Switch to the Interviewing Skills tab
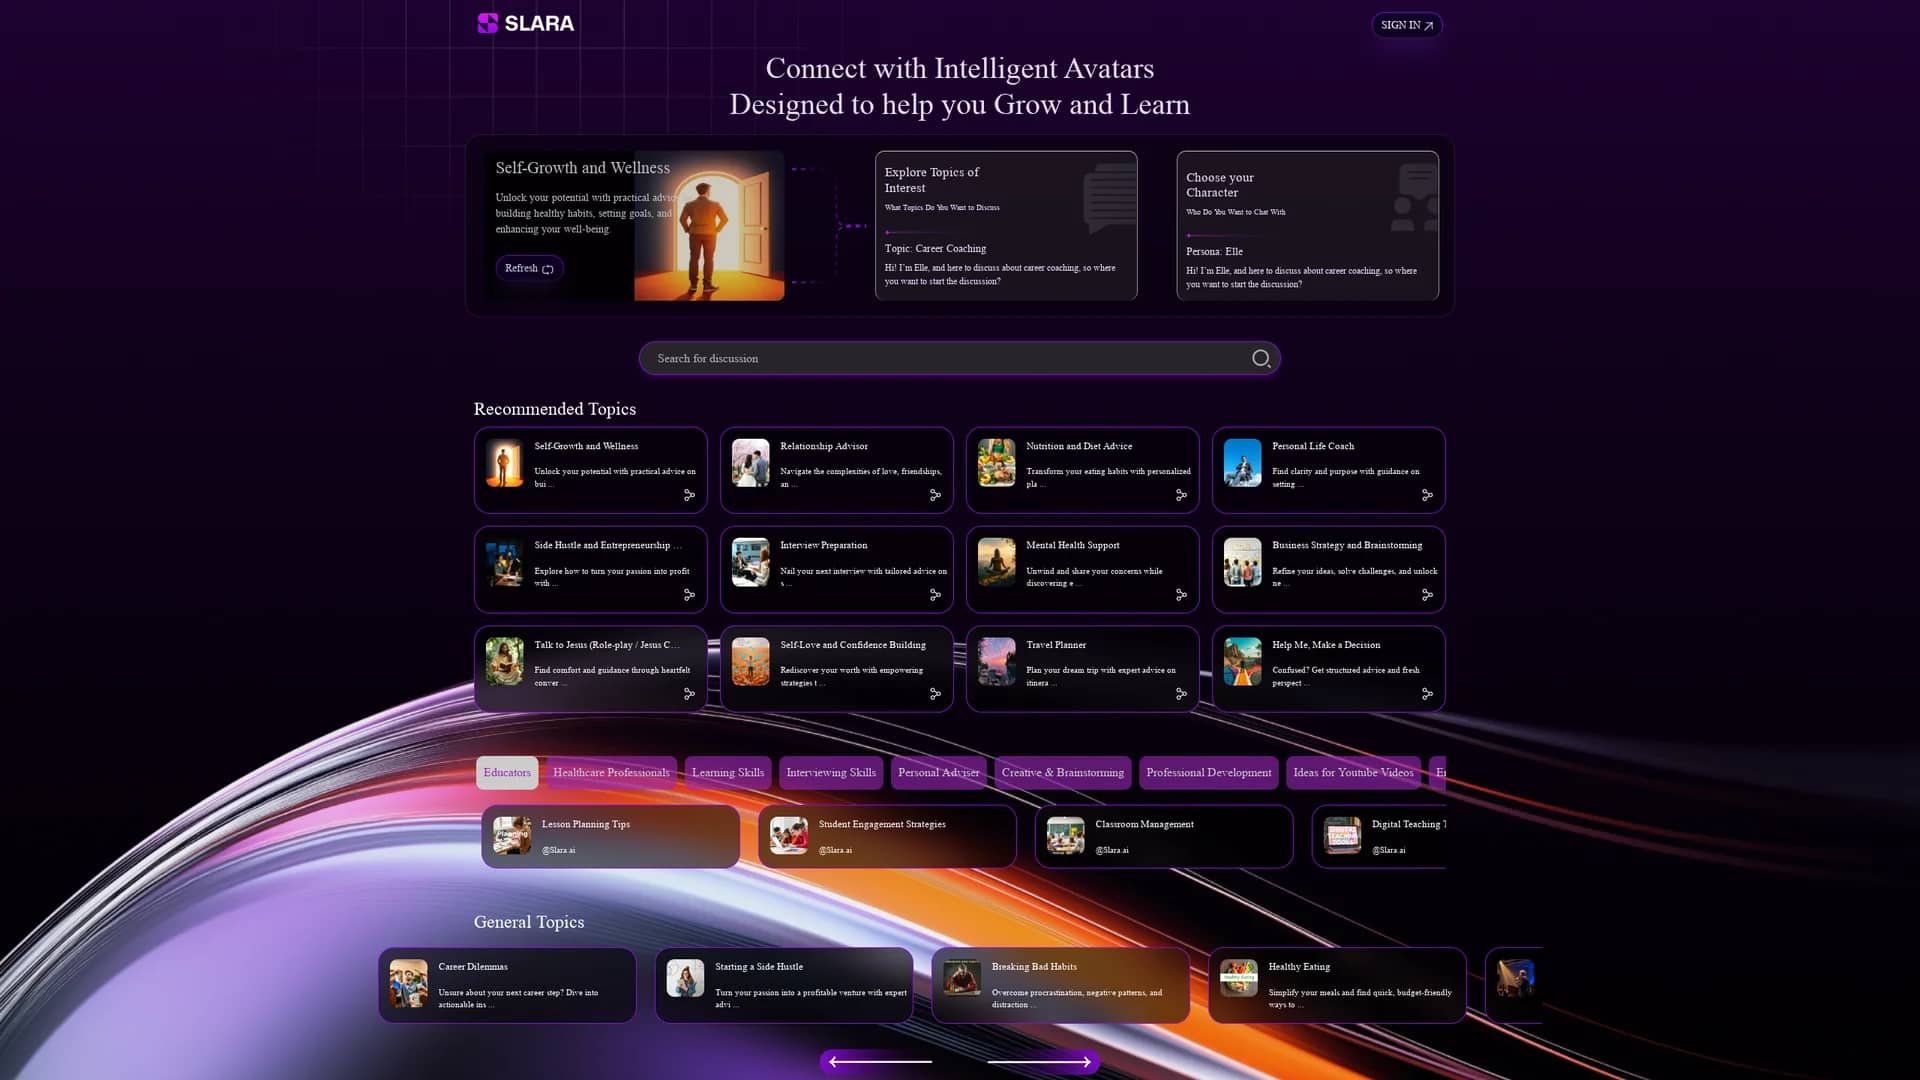The width and height of the screenshot is (1920, 1080). pyautogui.click(x=831, y=773)
